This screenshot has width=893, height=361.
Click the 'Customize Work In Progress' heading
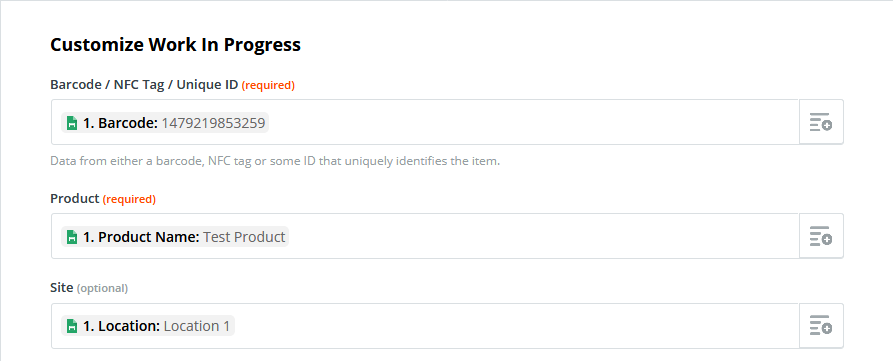(x=175, y=44)
